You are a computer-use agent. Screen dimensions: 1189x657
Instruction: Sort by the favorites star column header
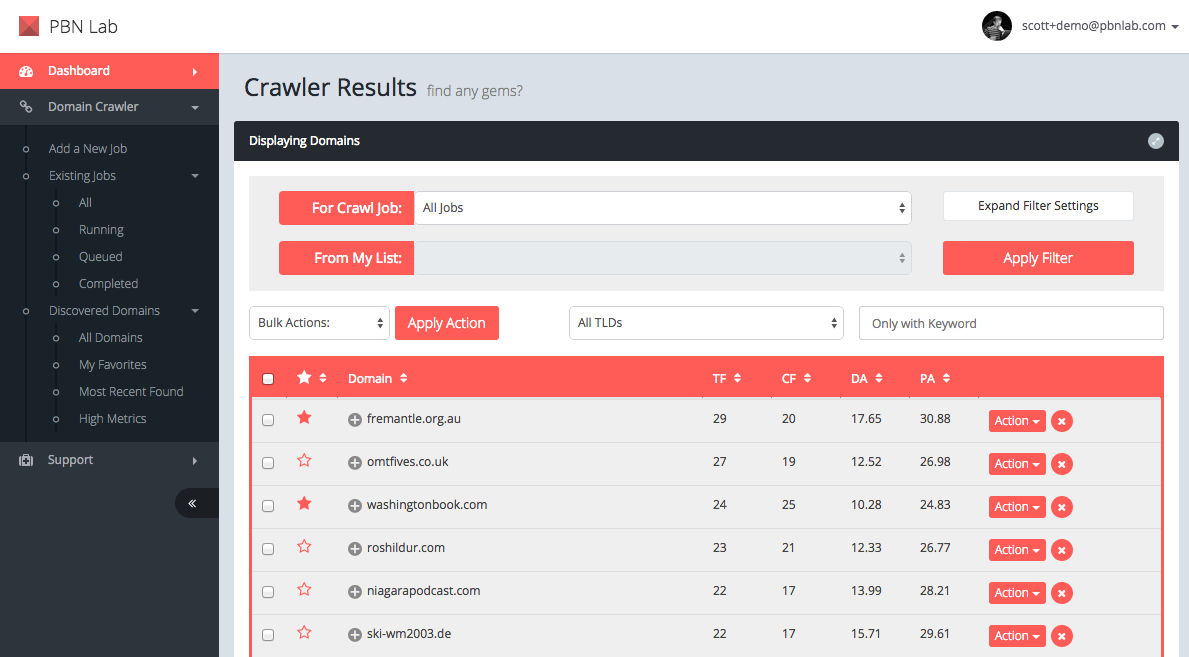(x=312, y=378)
